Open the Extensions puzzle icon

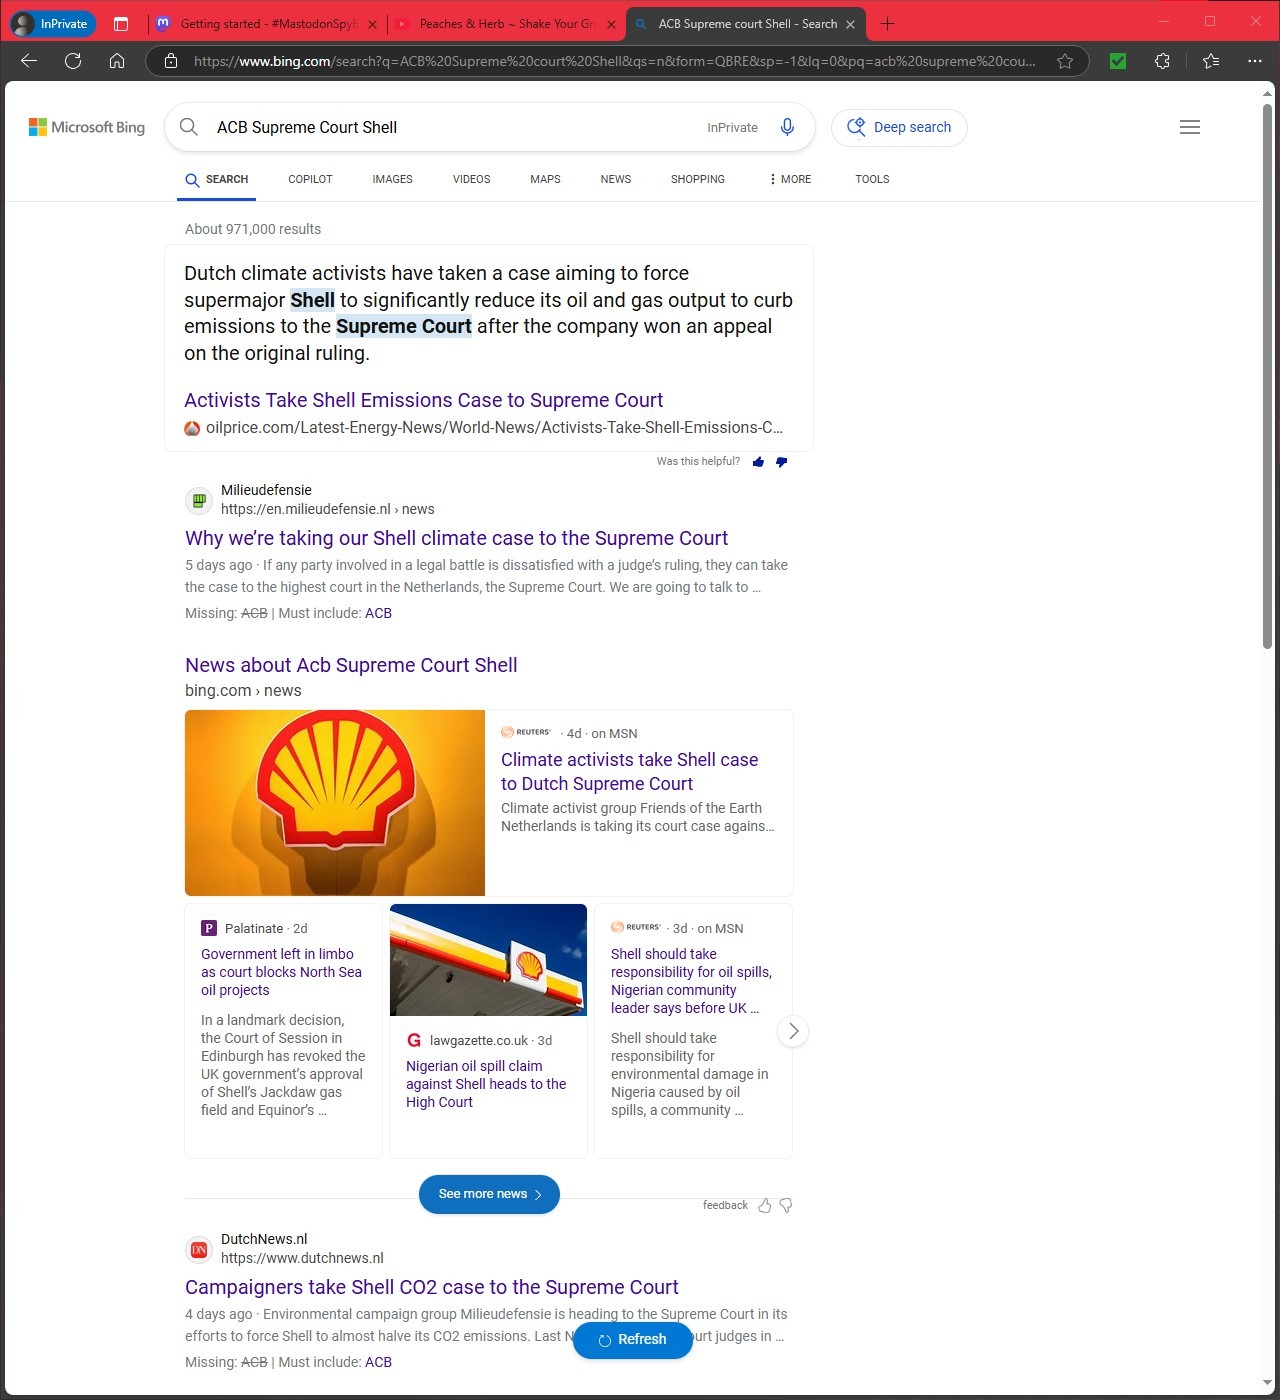tap(1162, 61)
